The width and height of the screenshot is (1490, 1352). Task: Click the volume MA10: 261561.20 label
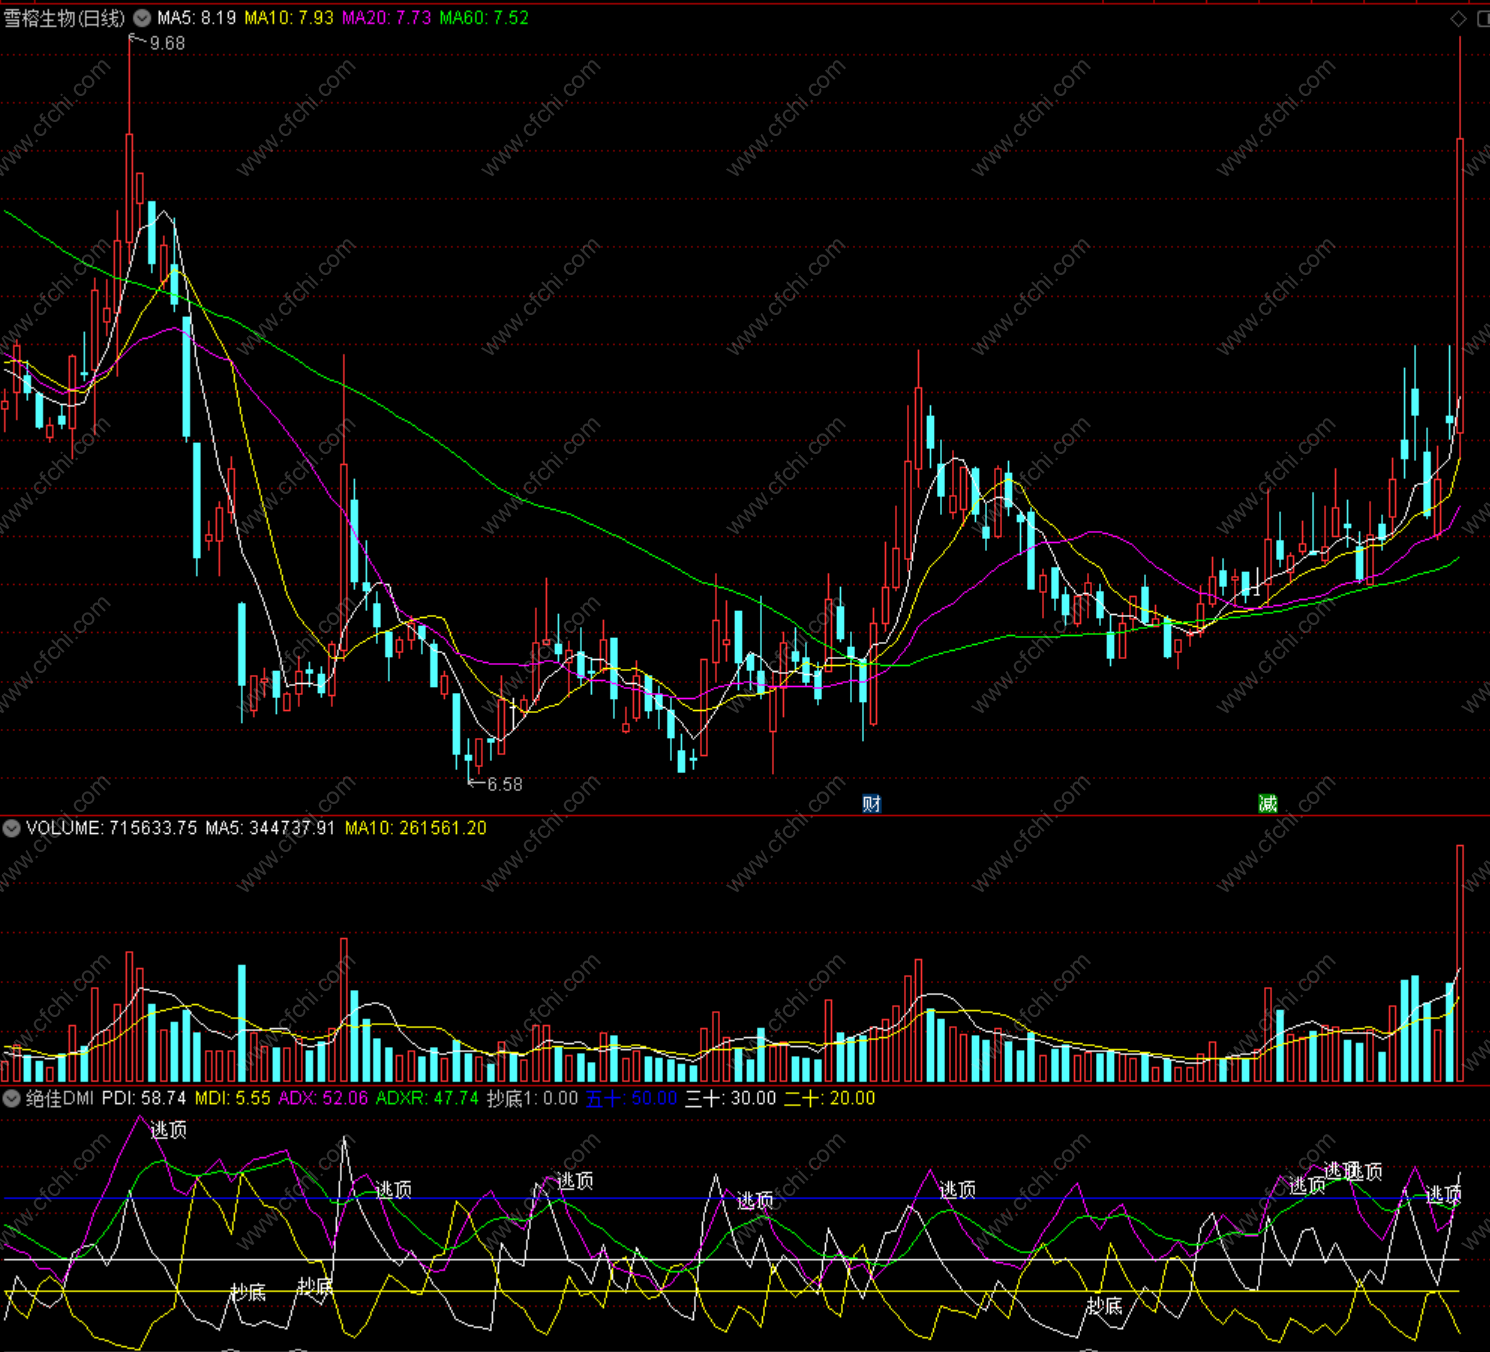click(416, 828)
